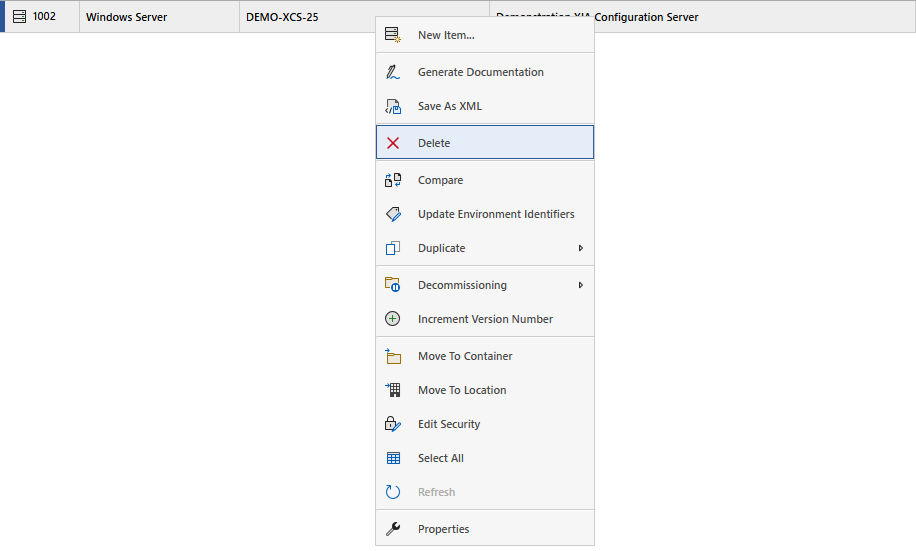Select the Duplicate menu entry
This screenshot has height=551, width=916.
[441, 248]
